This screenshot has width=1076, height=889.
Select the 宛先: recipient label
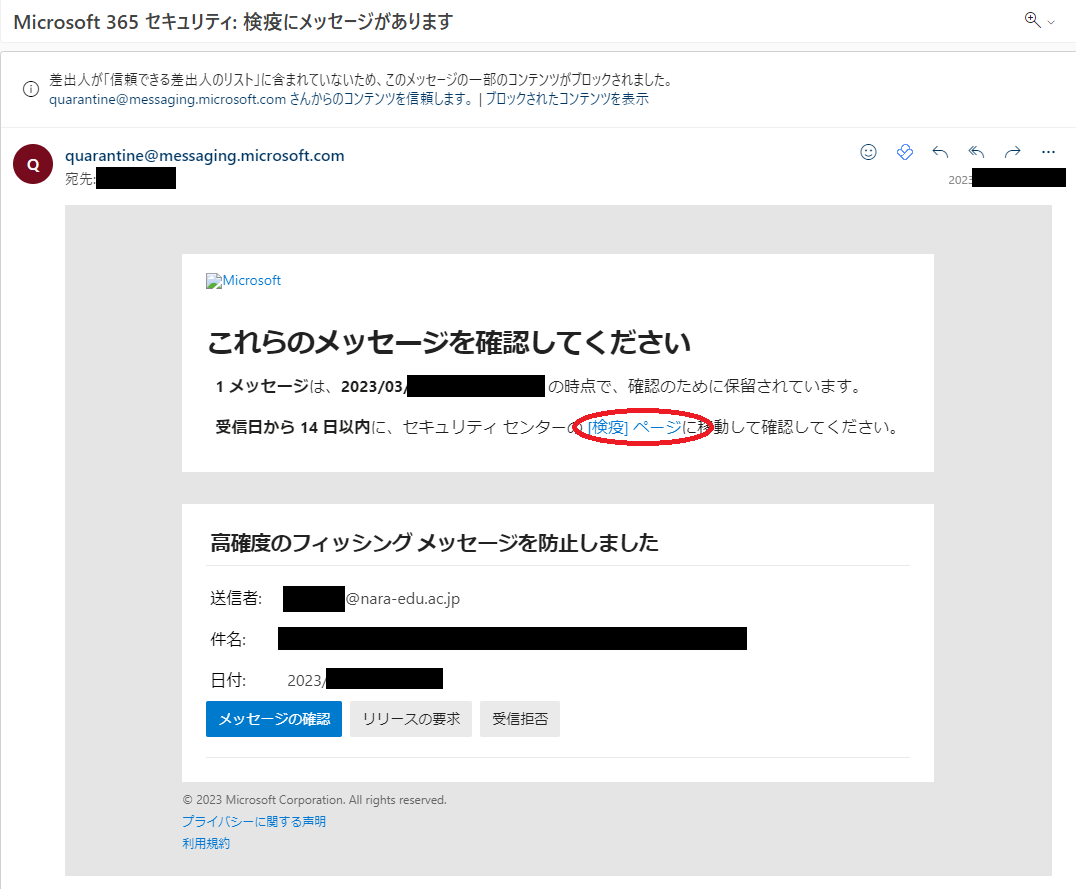tap(80, 179)
